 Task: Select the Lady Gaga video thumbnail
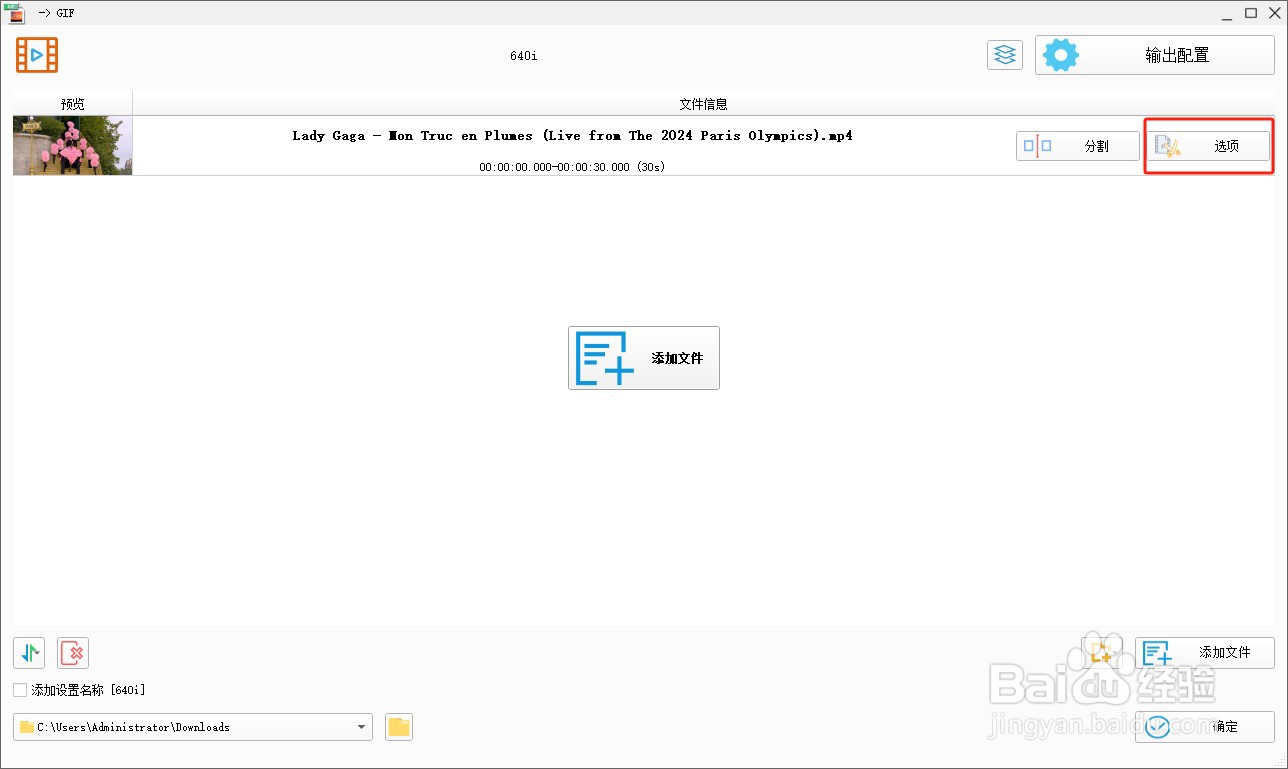[72, 146]
